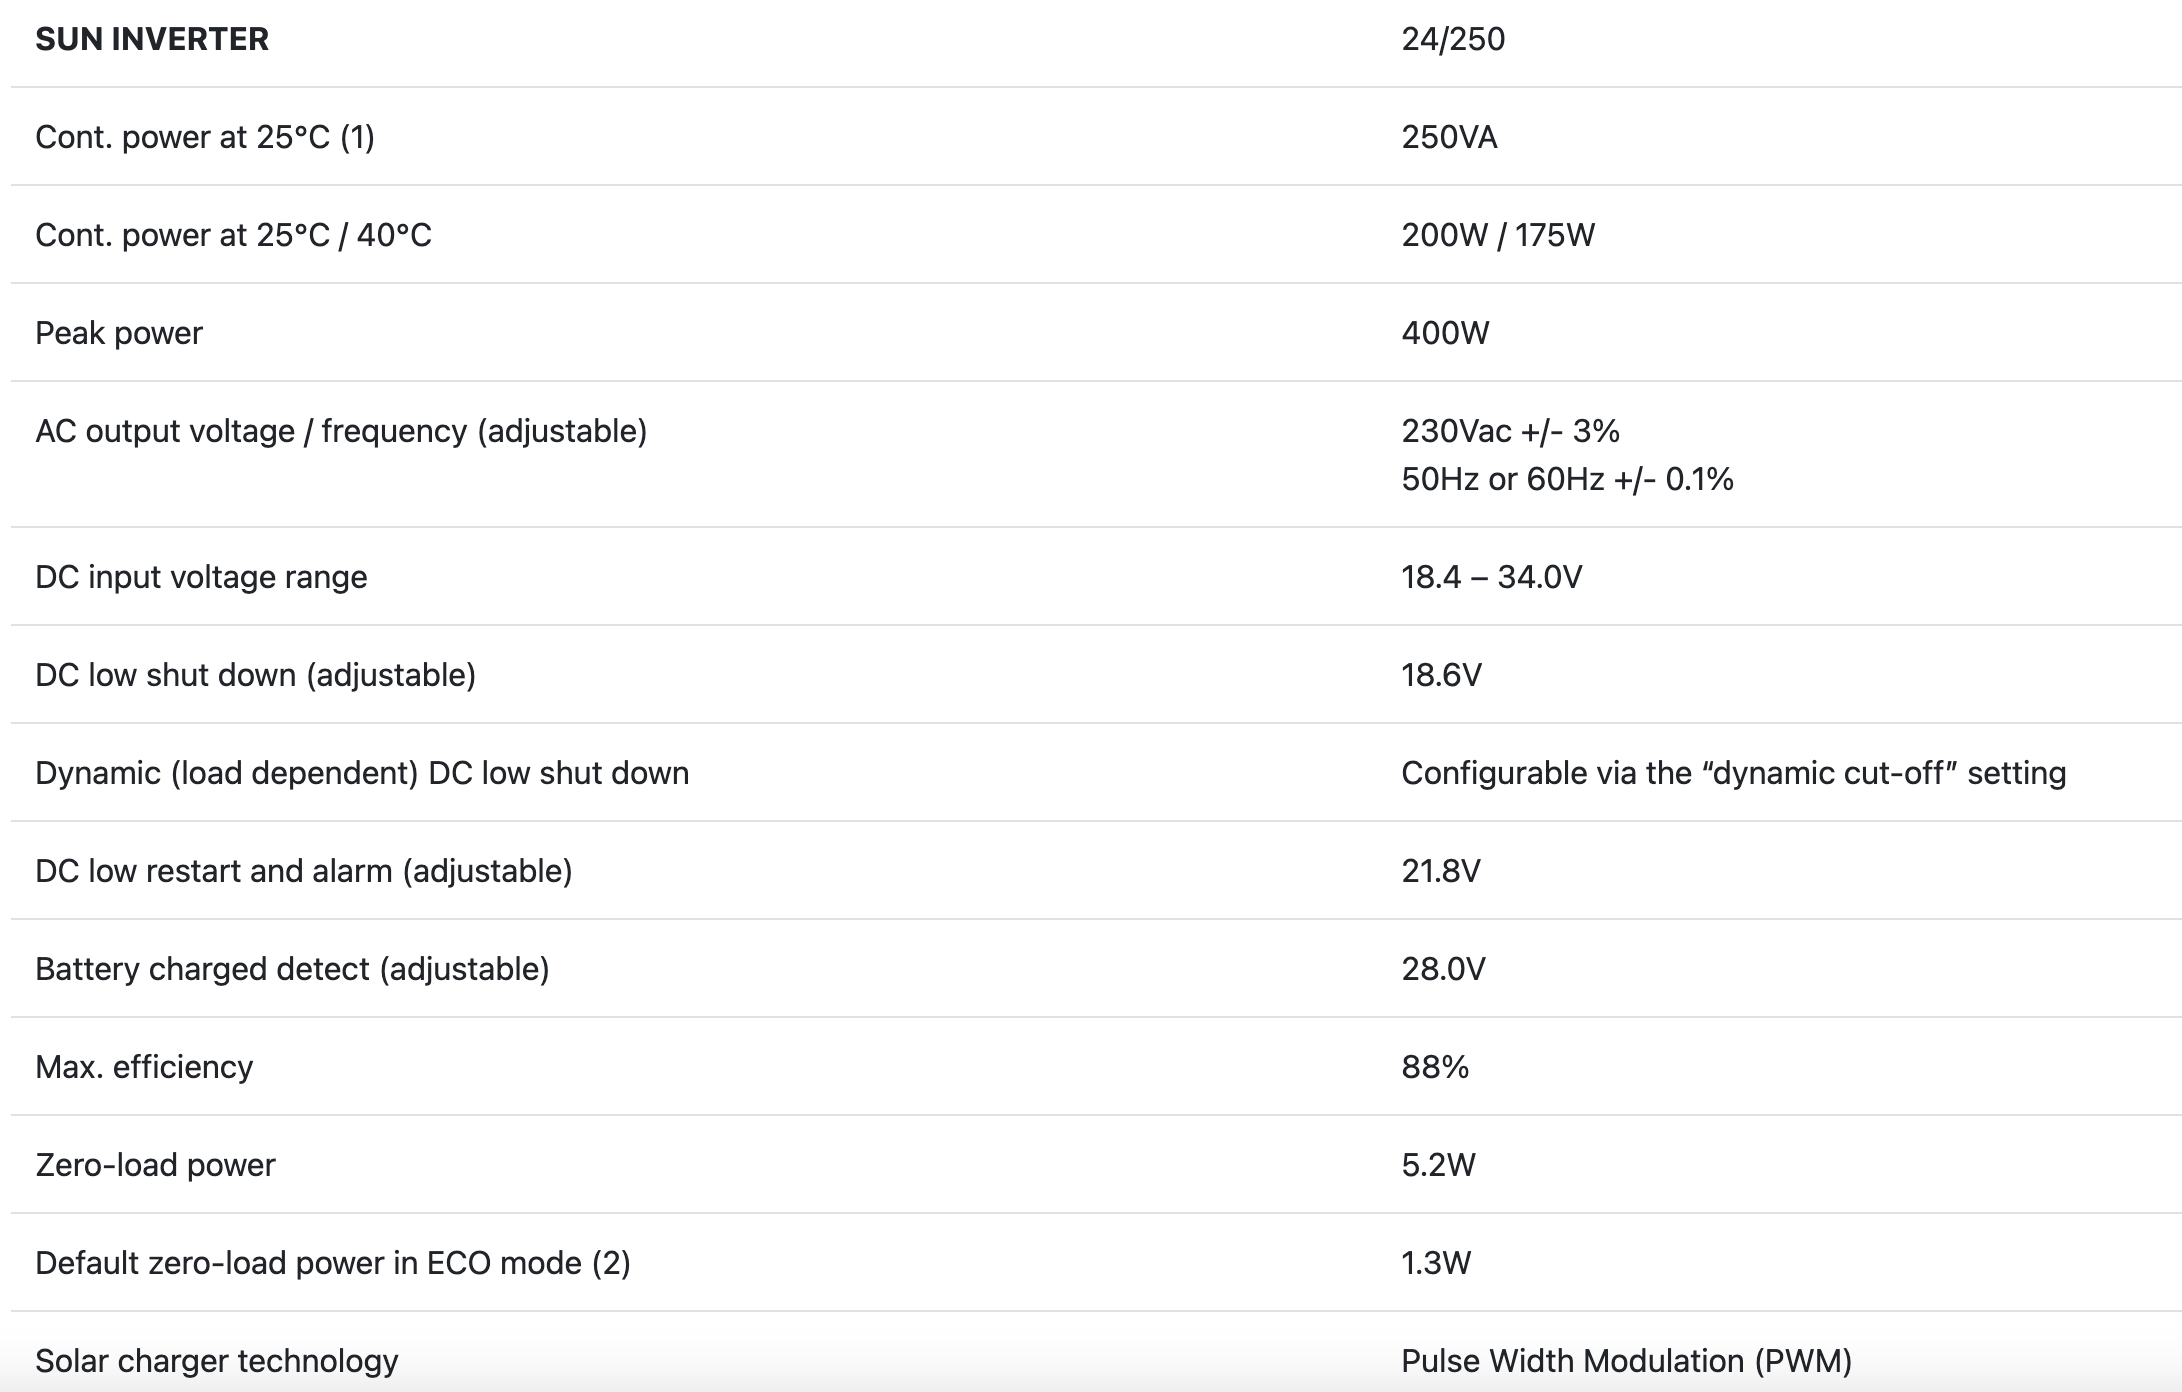Click the SUN INVERTER table header

coord(152,39)
